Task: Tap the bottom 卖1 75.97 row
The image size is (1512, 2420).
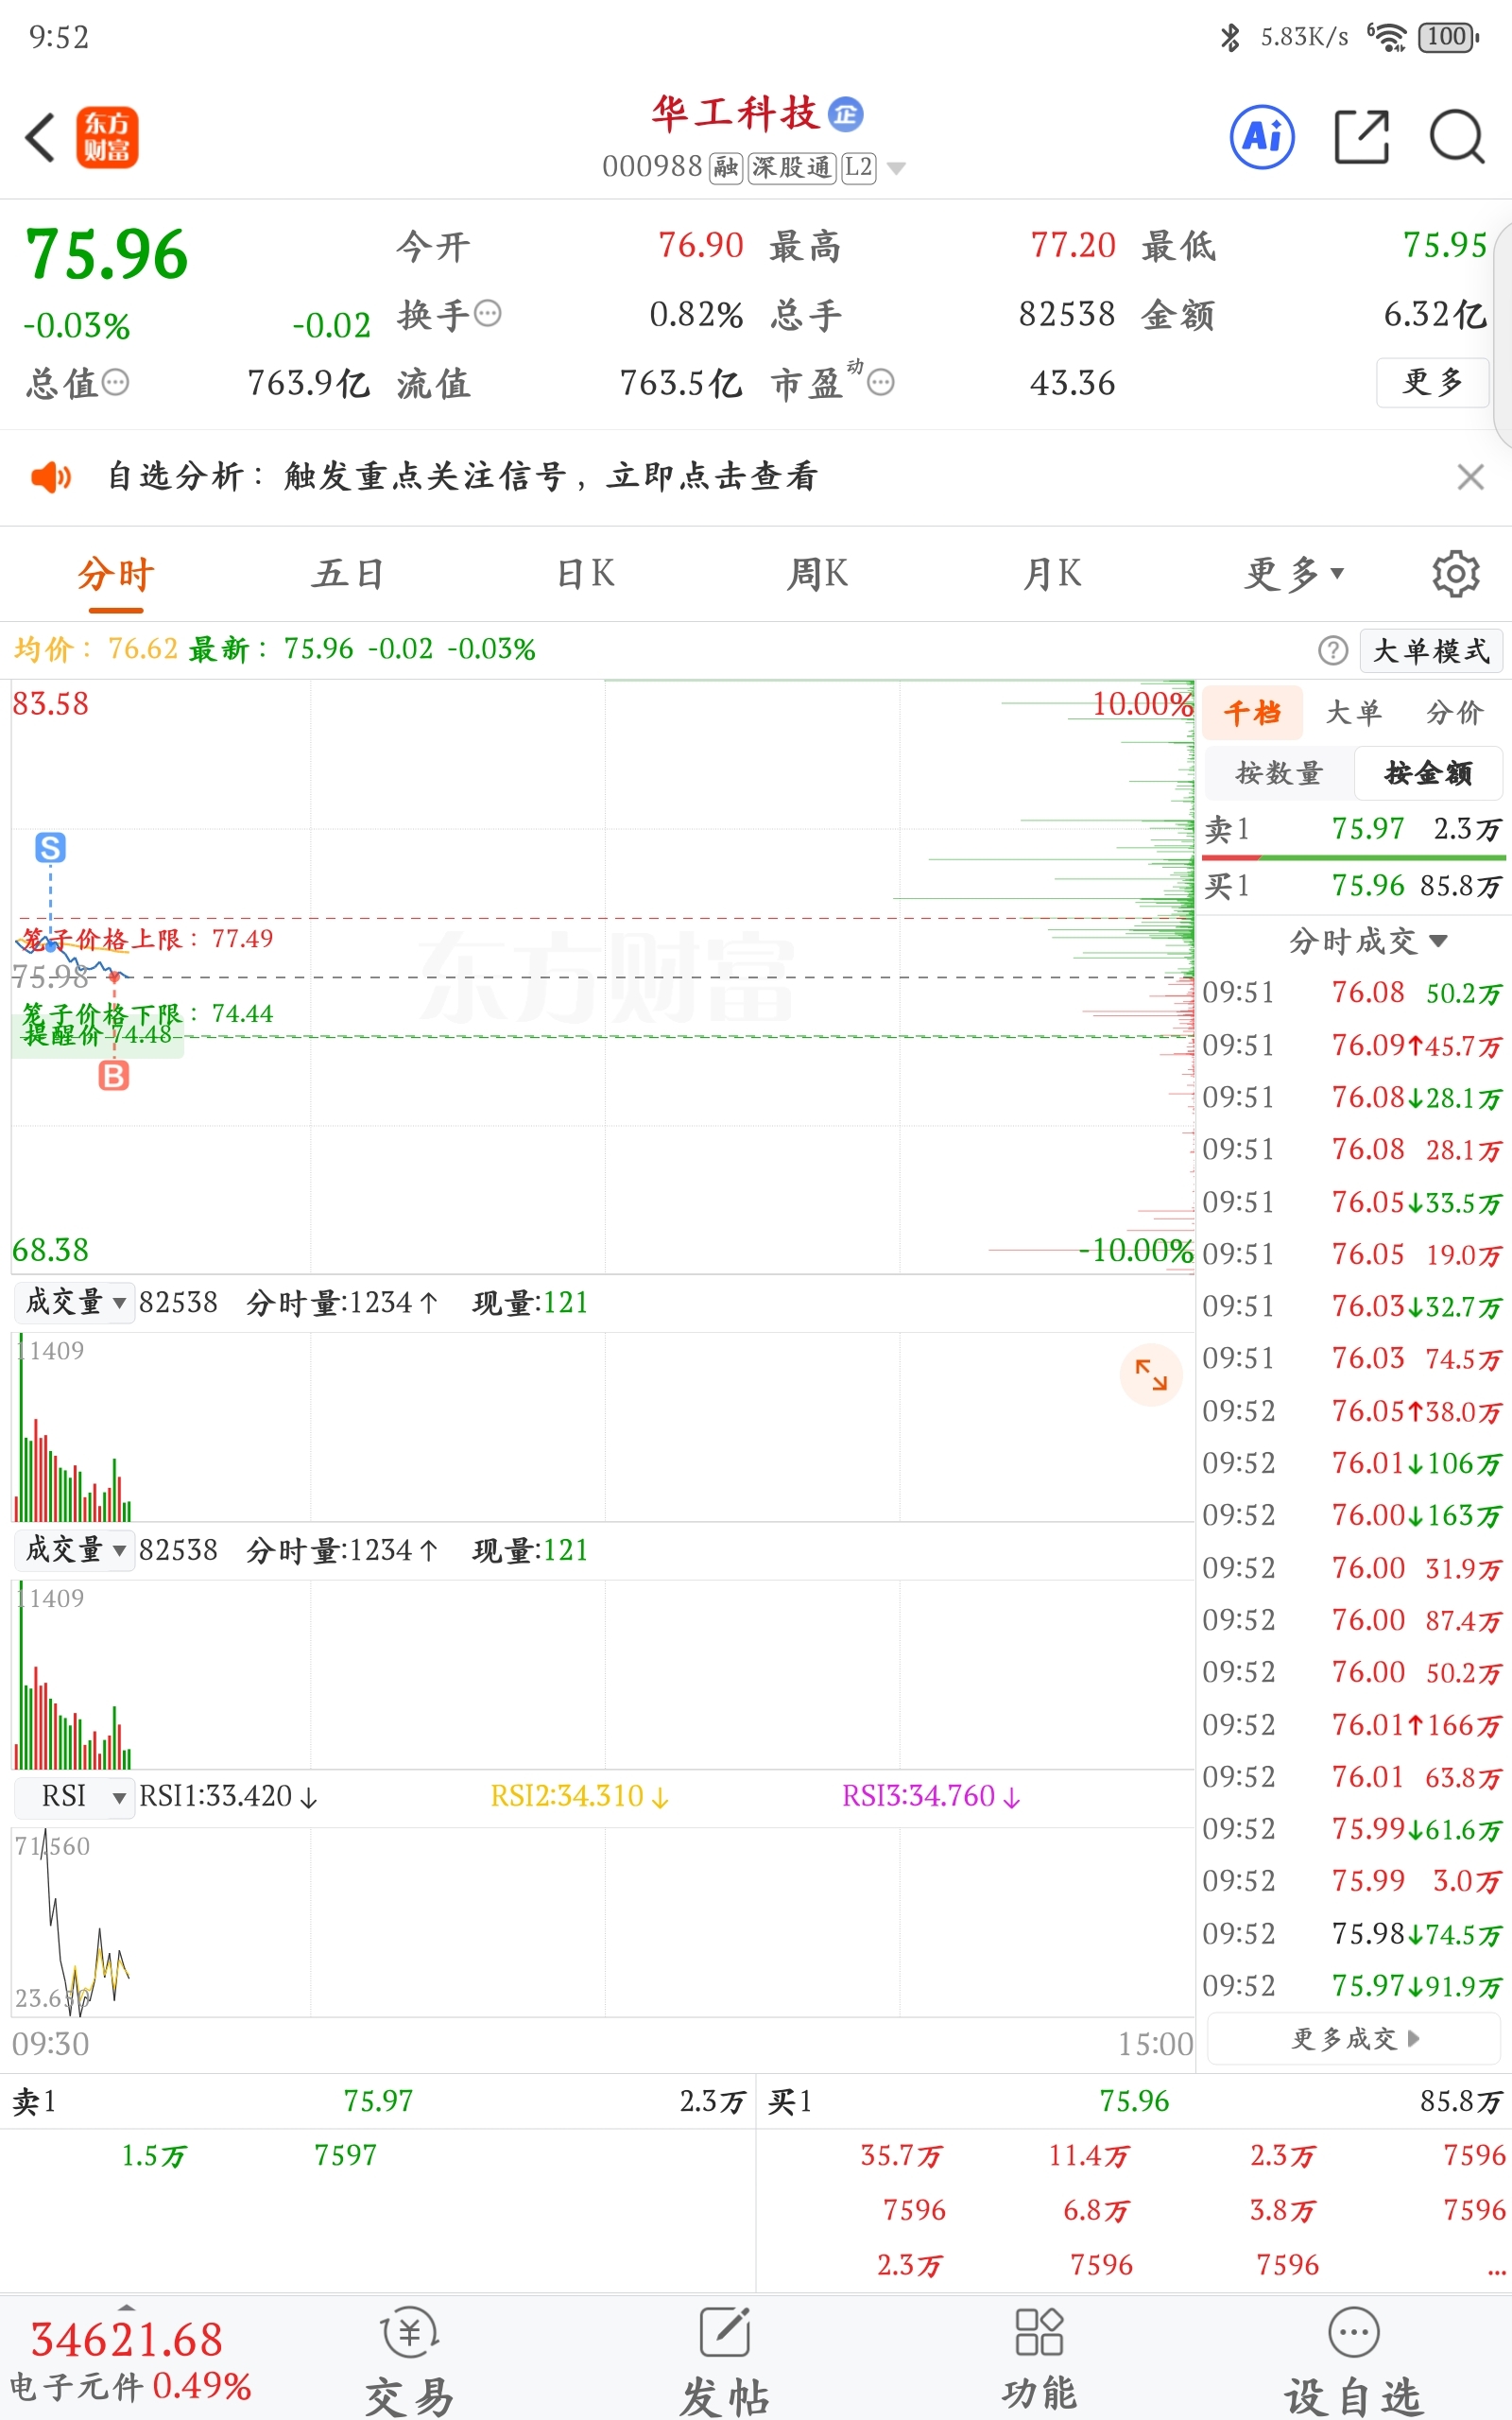Action: (x=378, y=2101)
